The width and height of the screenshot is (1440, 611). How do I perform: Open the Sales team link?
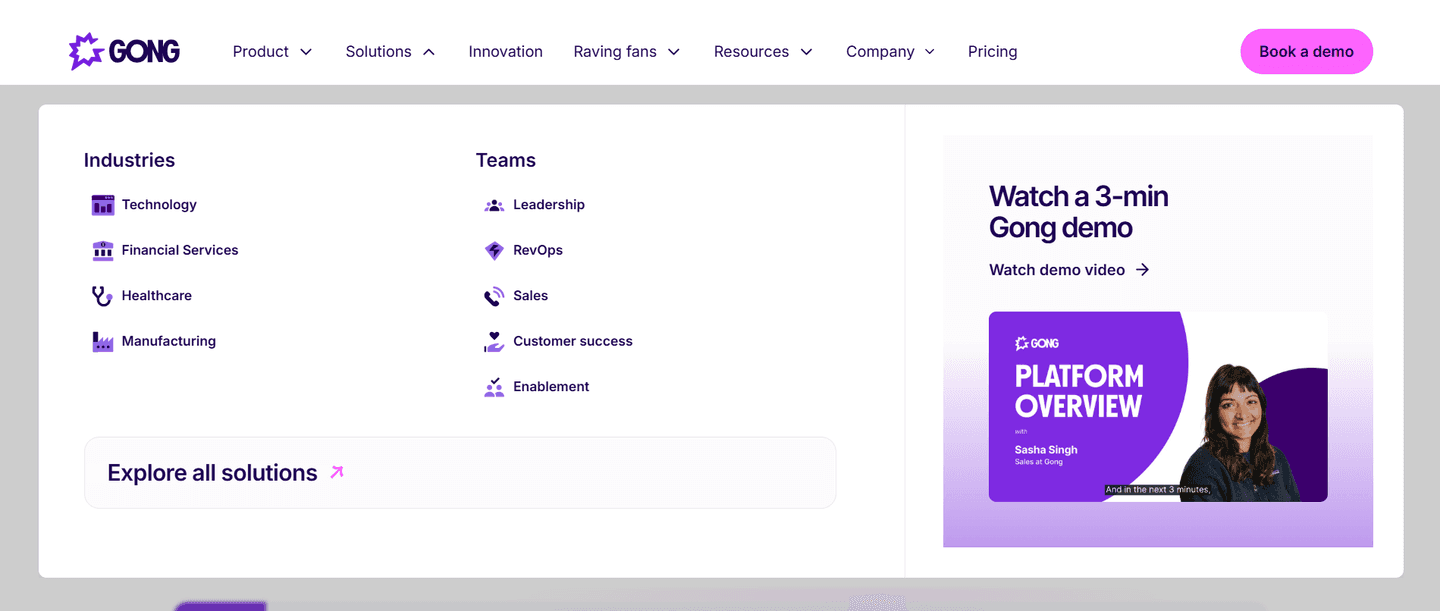coord(531,296)
